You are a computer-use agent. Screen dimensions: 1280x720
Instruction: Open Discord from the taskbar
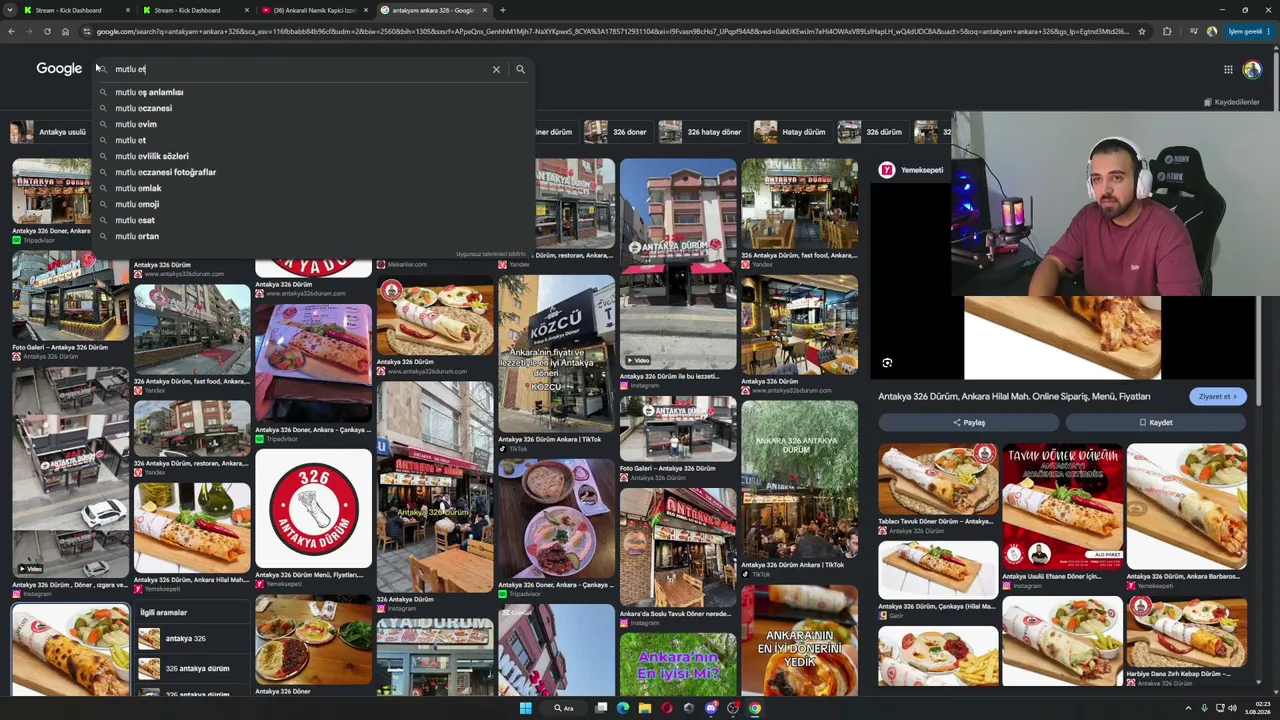(x=711, y=708)
